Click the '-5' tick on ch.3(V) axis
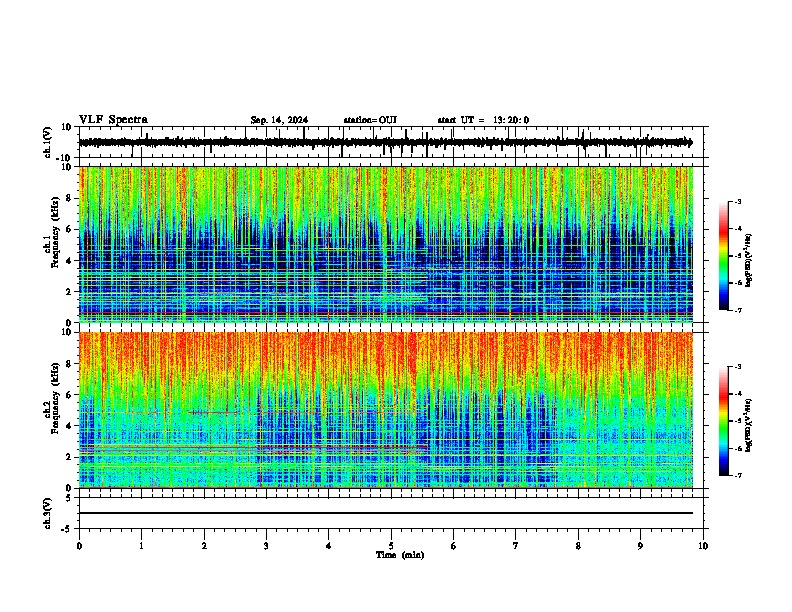 [68, 529]
